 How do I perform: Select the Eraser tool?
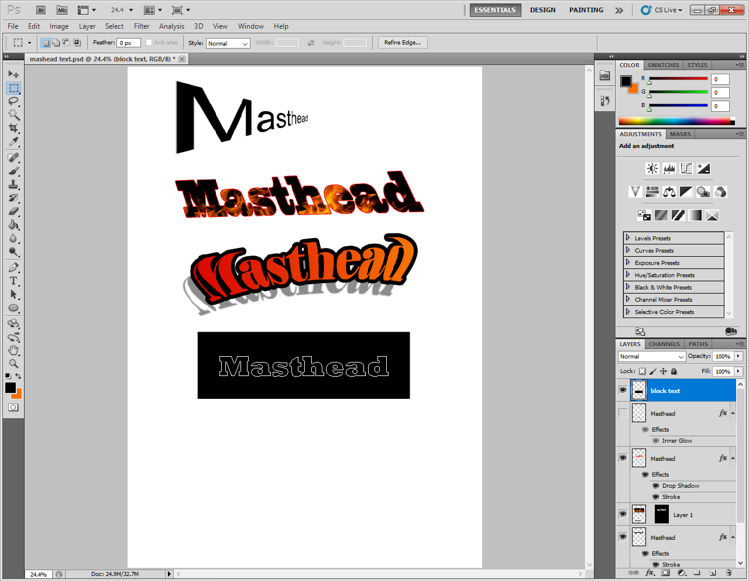pos(13,212)
